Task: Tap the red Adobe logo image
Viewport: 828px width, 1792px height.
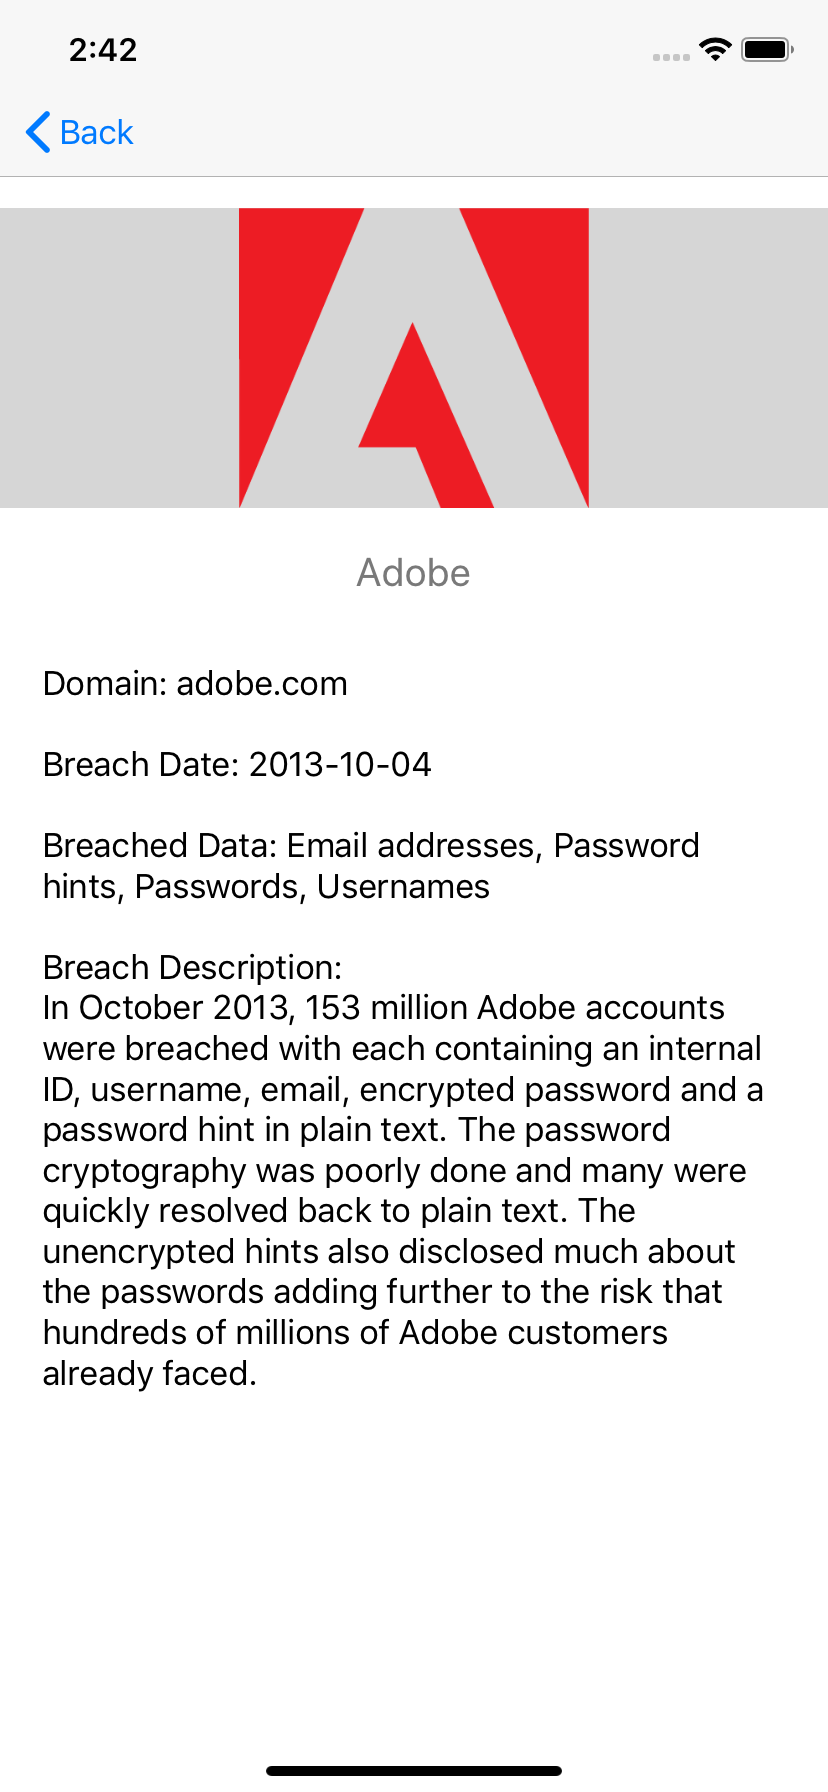Action: (414, 358)
